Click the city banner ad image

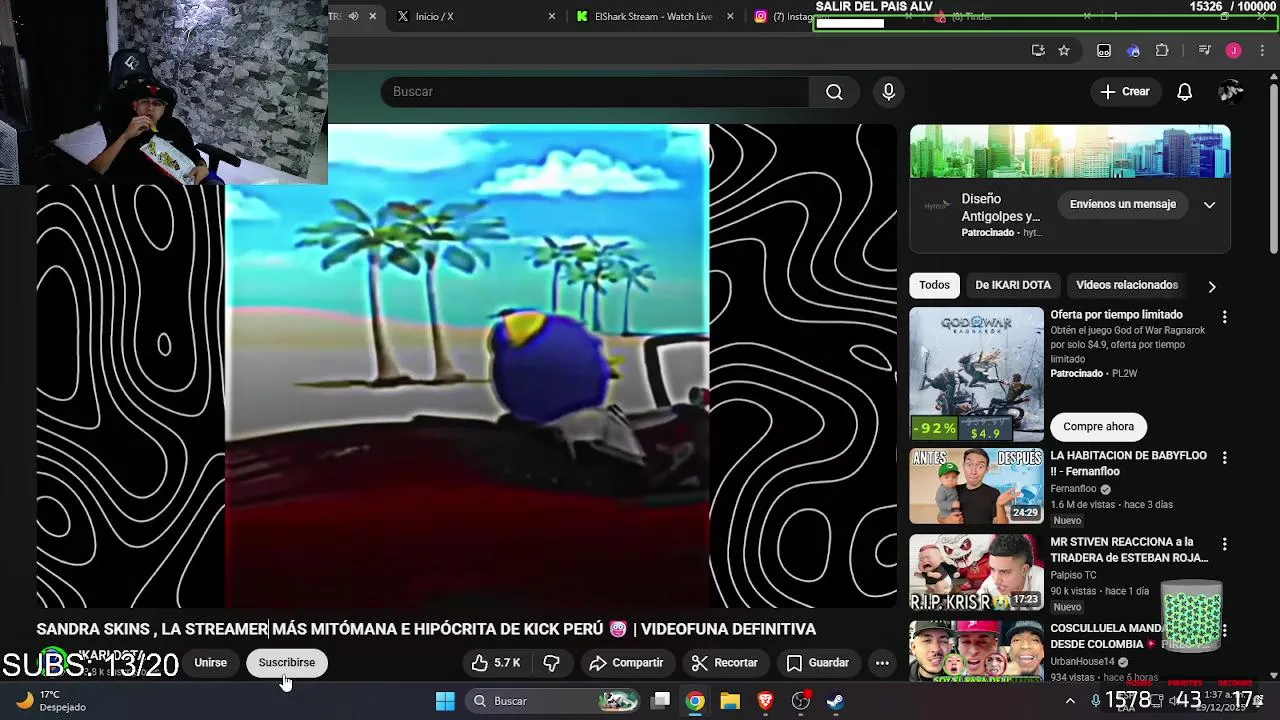[x=1070, y=151]
